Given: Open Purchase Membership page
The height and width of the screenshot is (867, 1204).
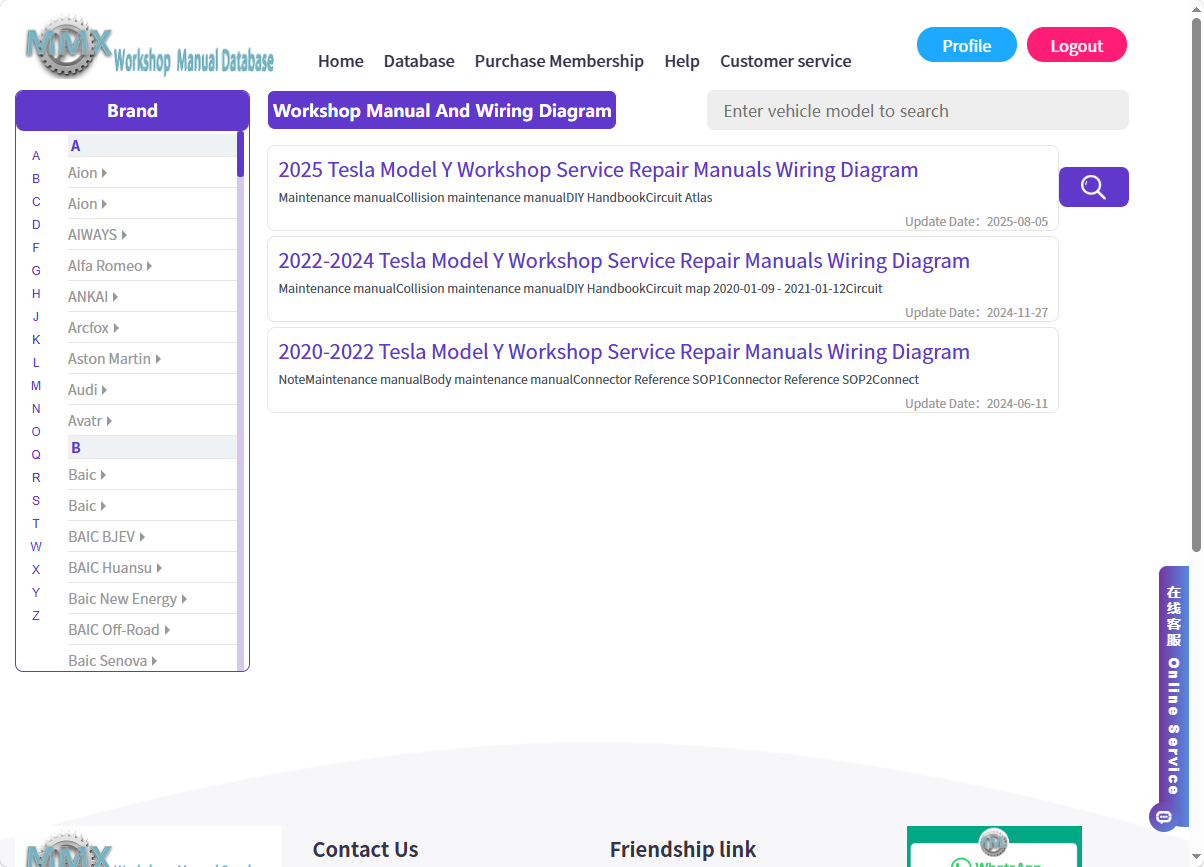Looking at the screenshot, I should click(x=559, y=61).
